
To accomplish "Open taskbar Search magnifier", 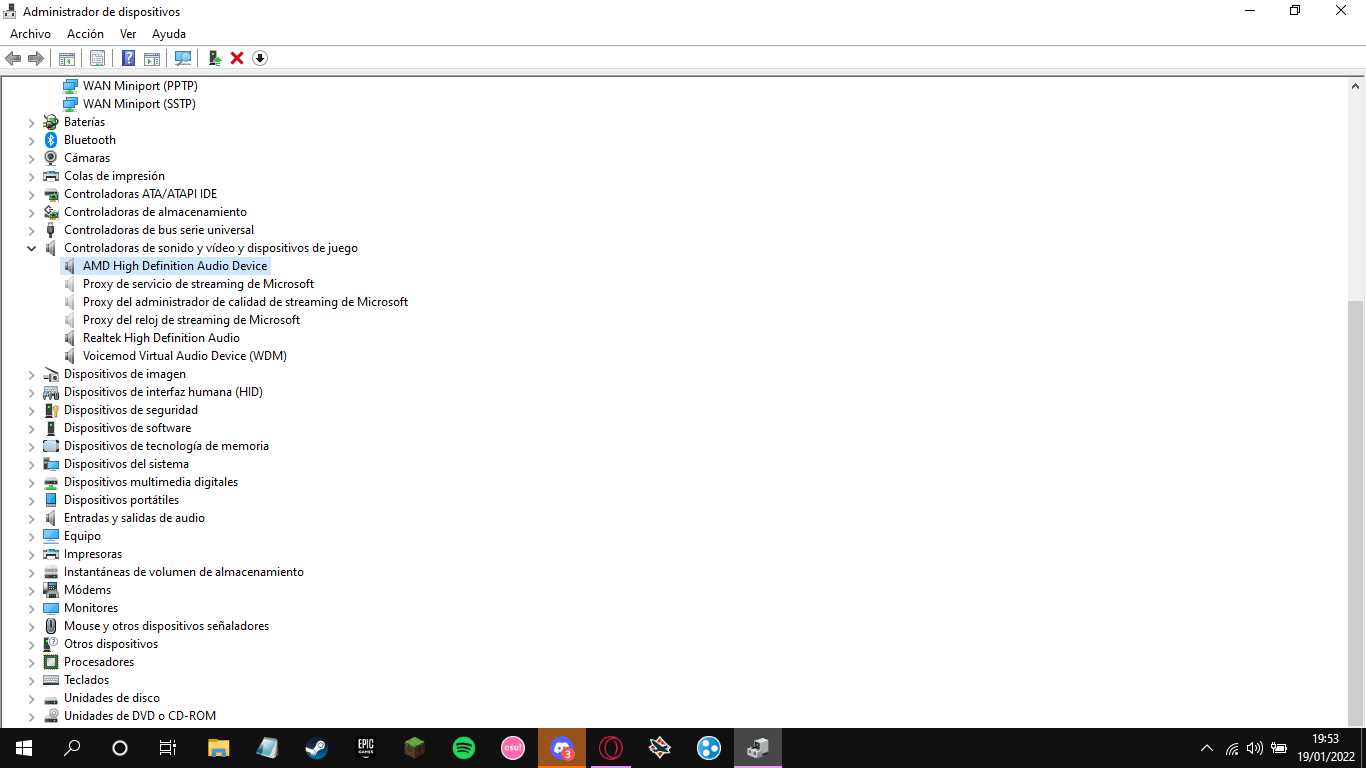I will click(72, 747).
